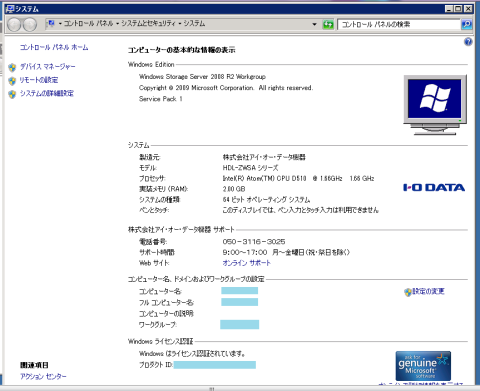Screen dimensions: 480x391
Task: Click the コンピューターの基本的な情報の表示 heading
Action: coord(182,50)
